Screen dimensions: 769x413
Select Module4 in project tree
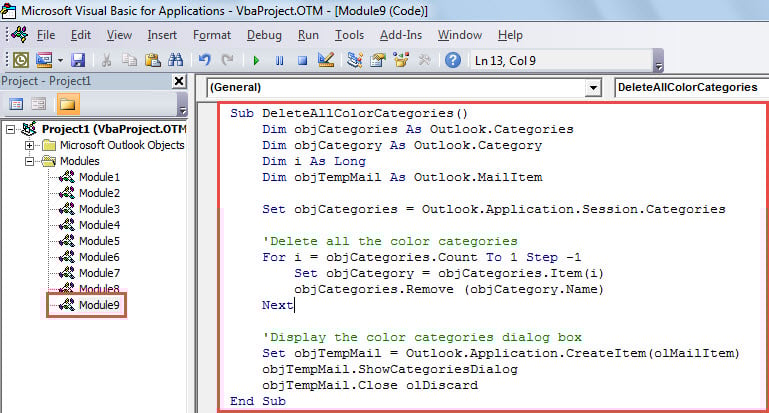point(99,225)
